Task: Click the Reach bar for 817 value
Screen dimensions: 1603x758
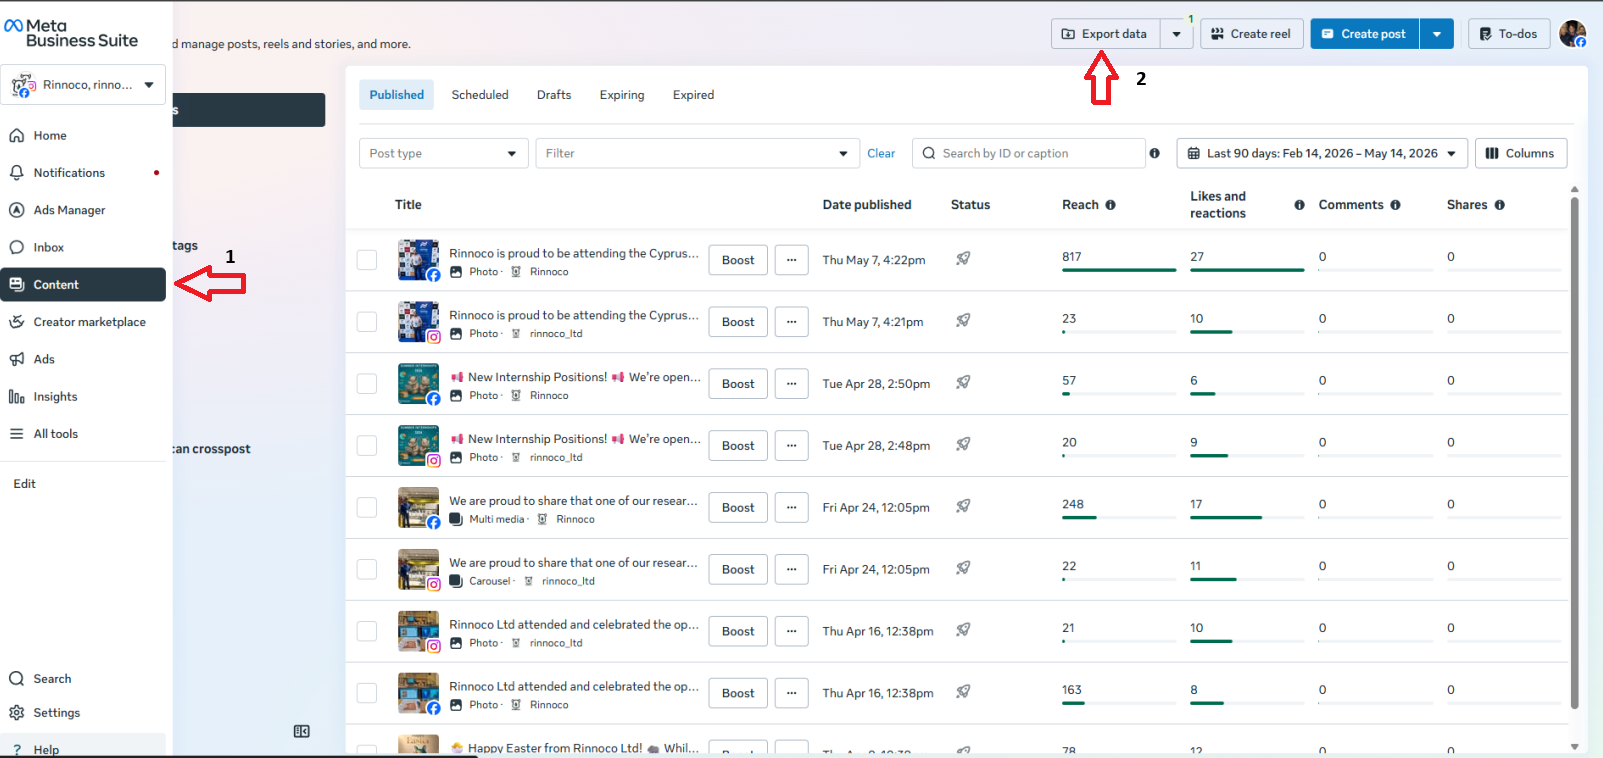Action: tap(1119, 270)
